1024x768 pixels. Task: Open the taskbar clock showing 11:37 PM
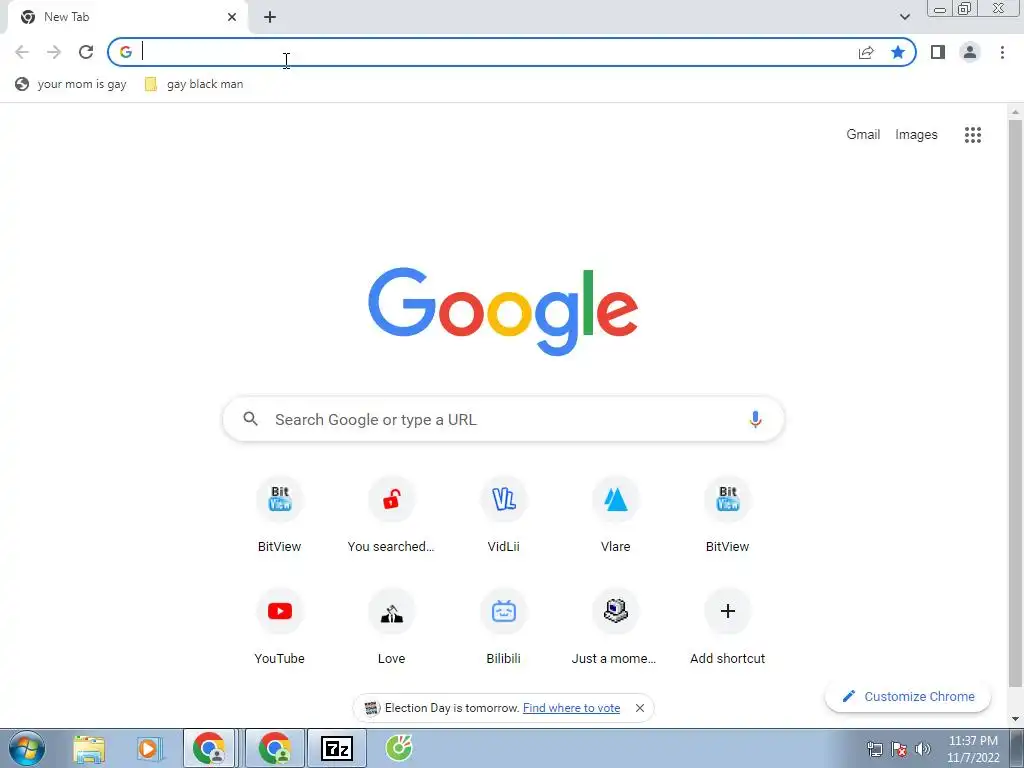point(973,749)
